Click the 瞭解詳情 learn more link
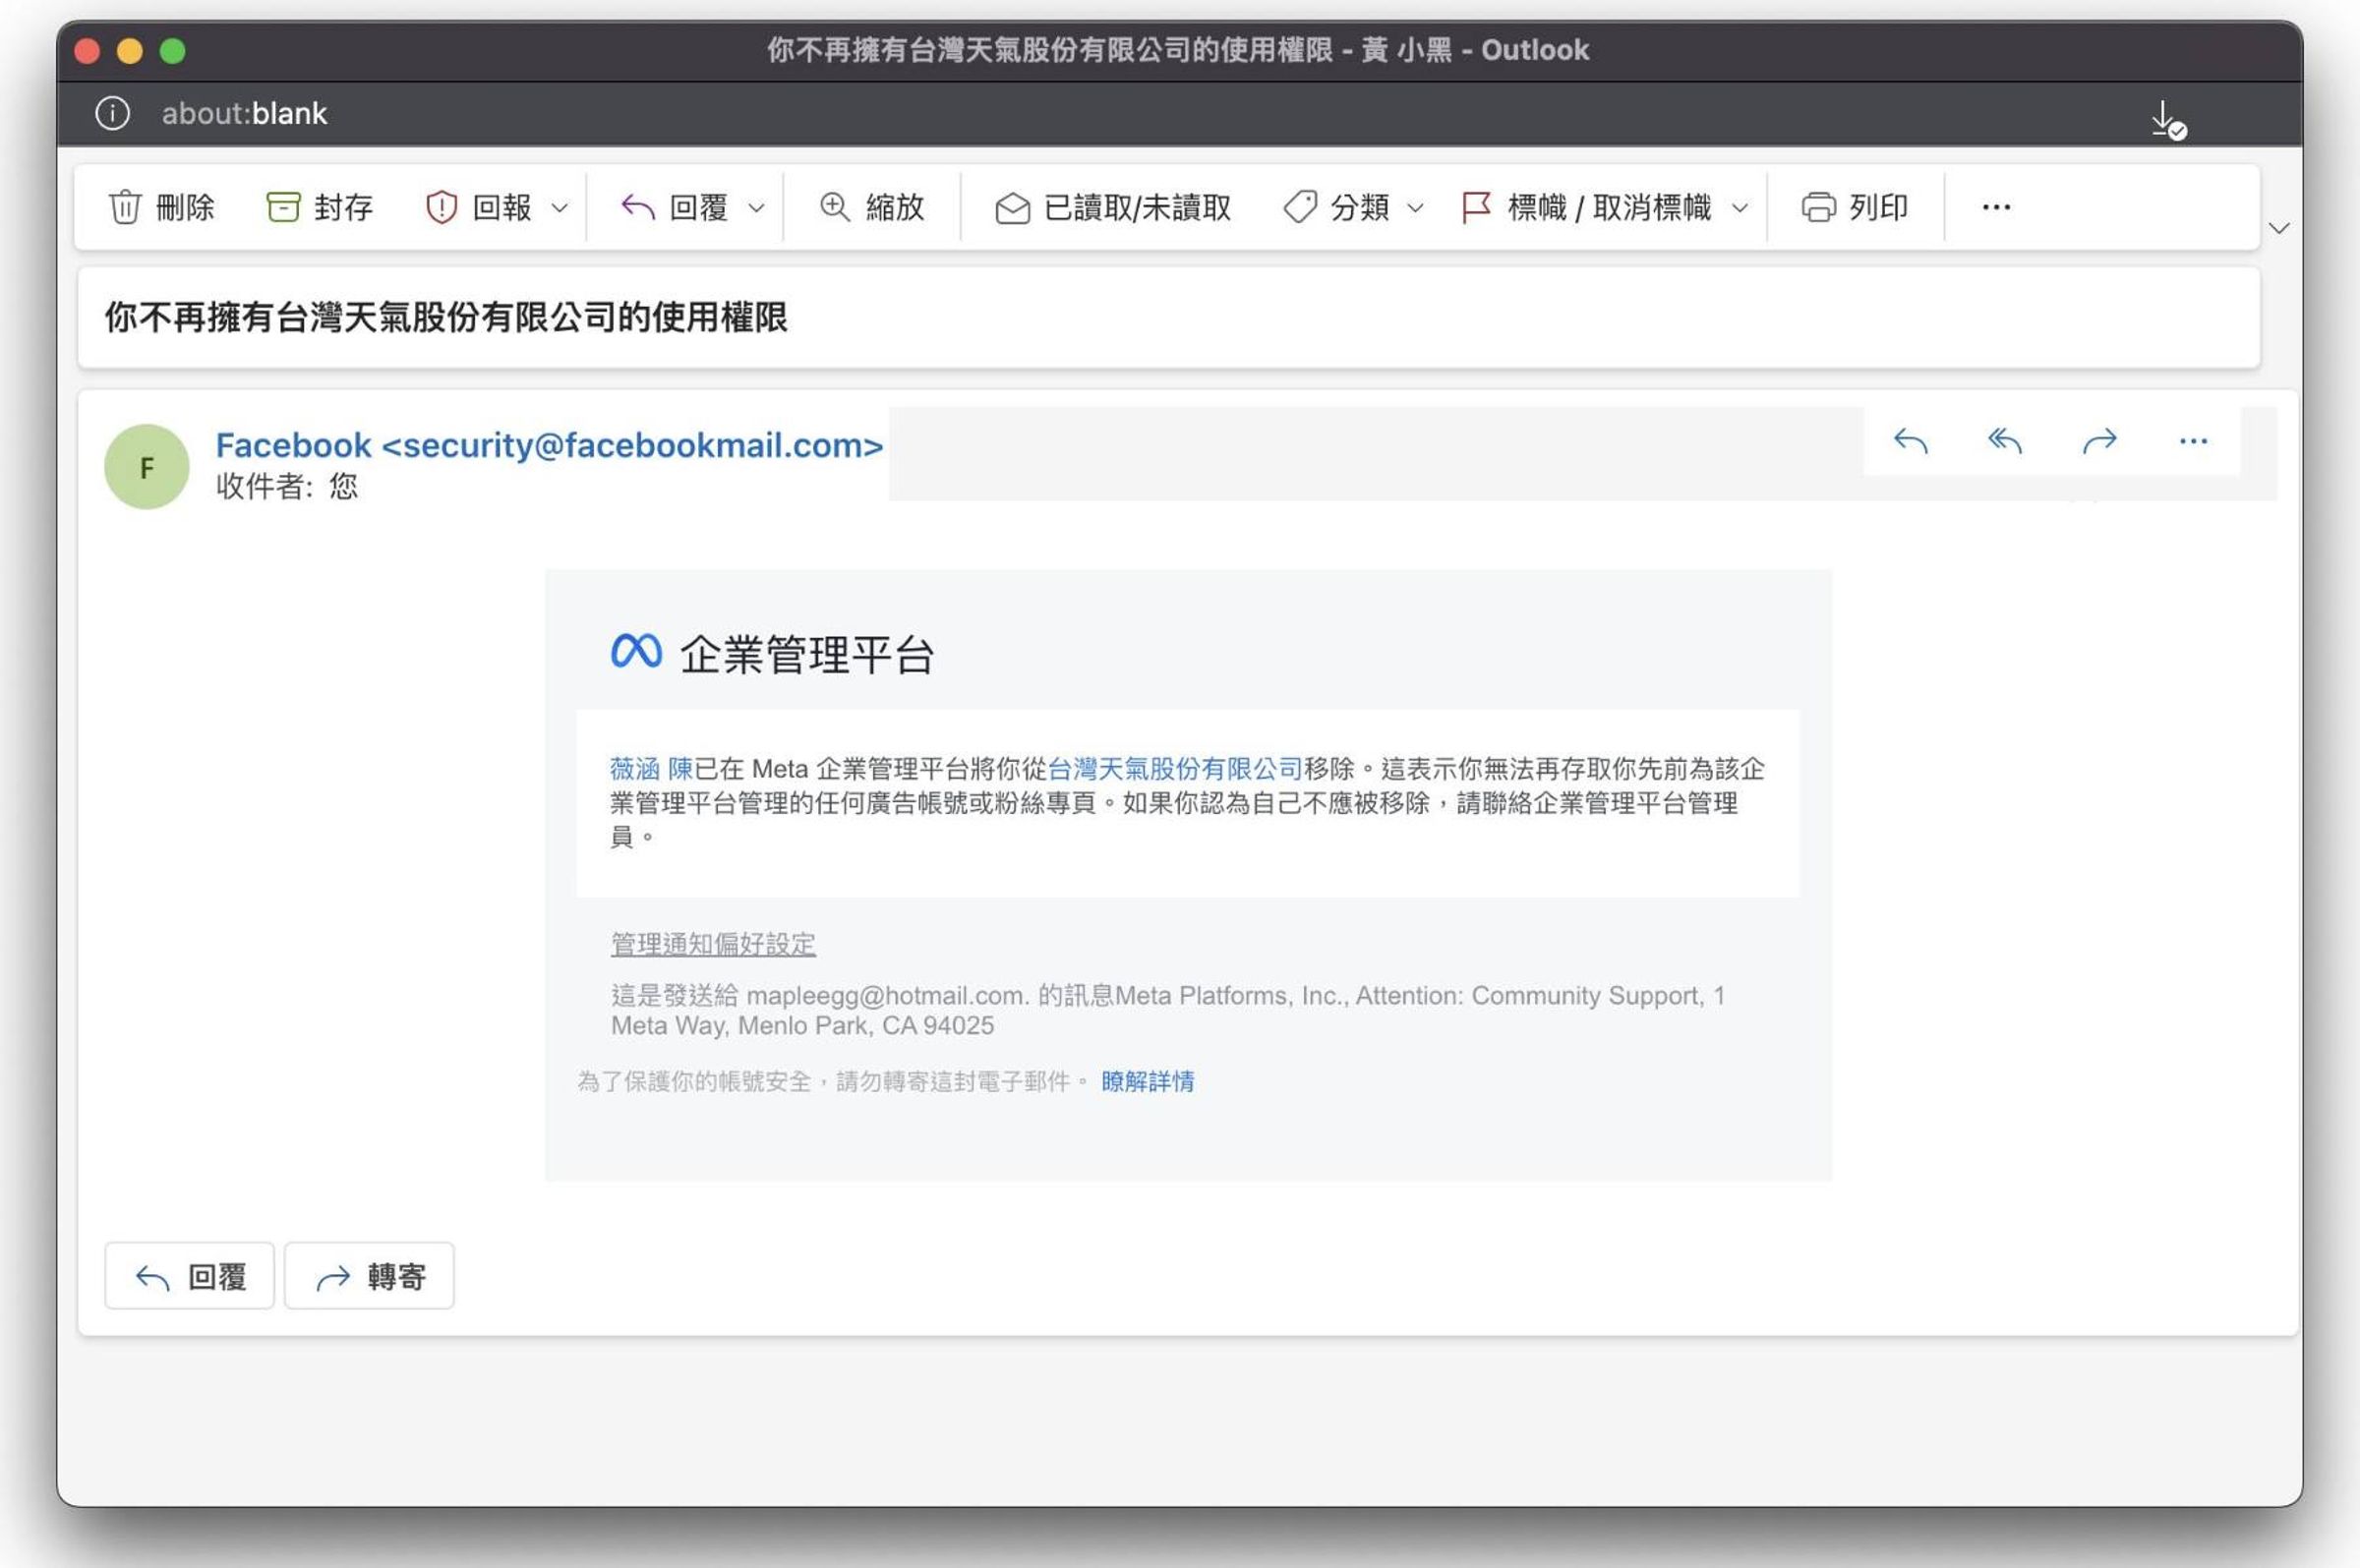Viewport: 2360px width, 1568px height. [x=1147, y=1082]
